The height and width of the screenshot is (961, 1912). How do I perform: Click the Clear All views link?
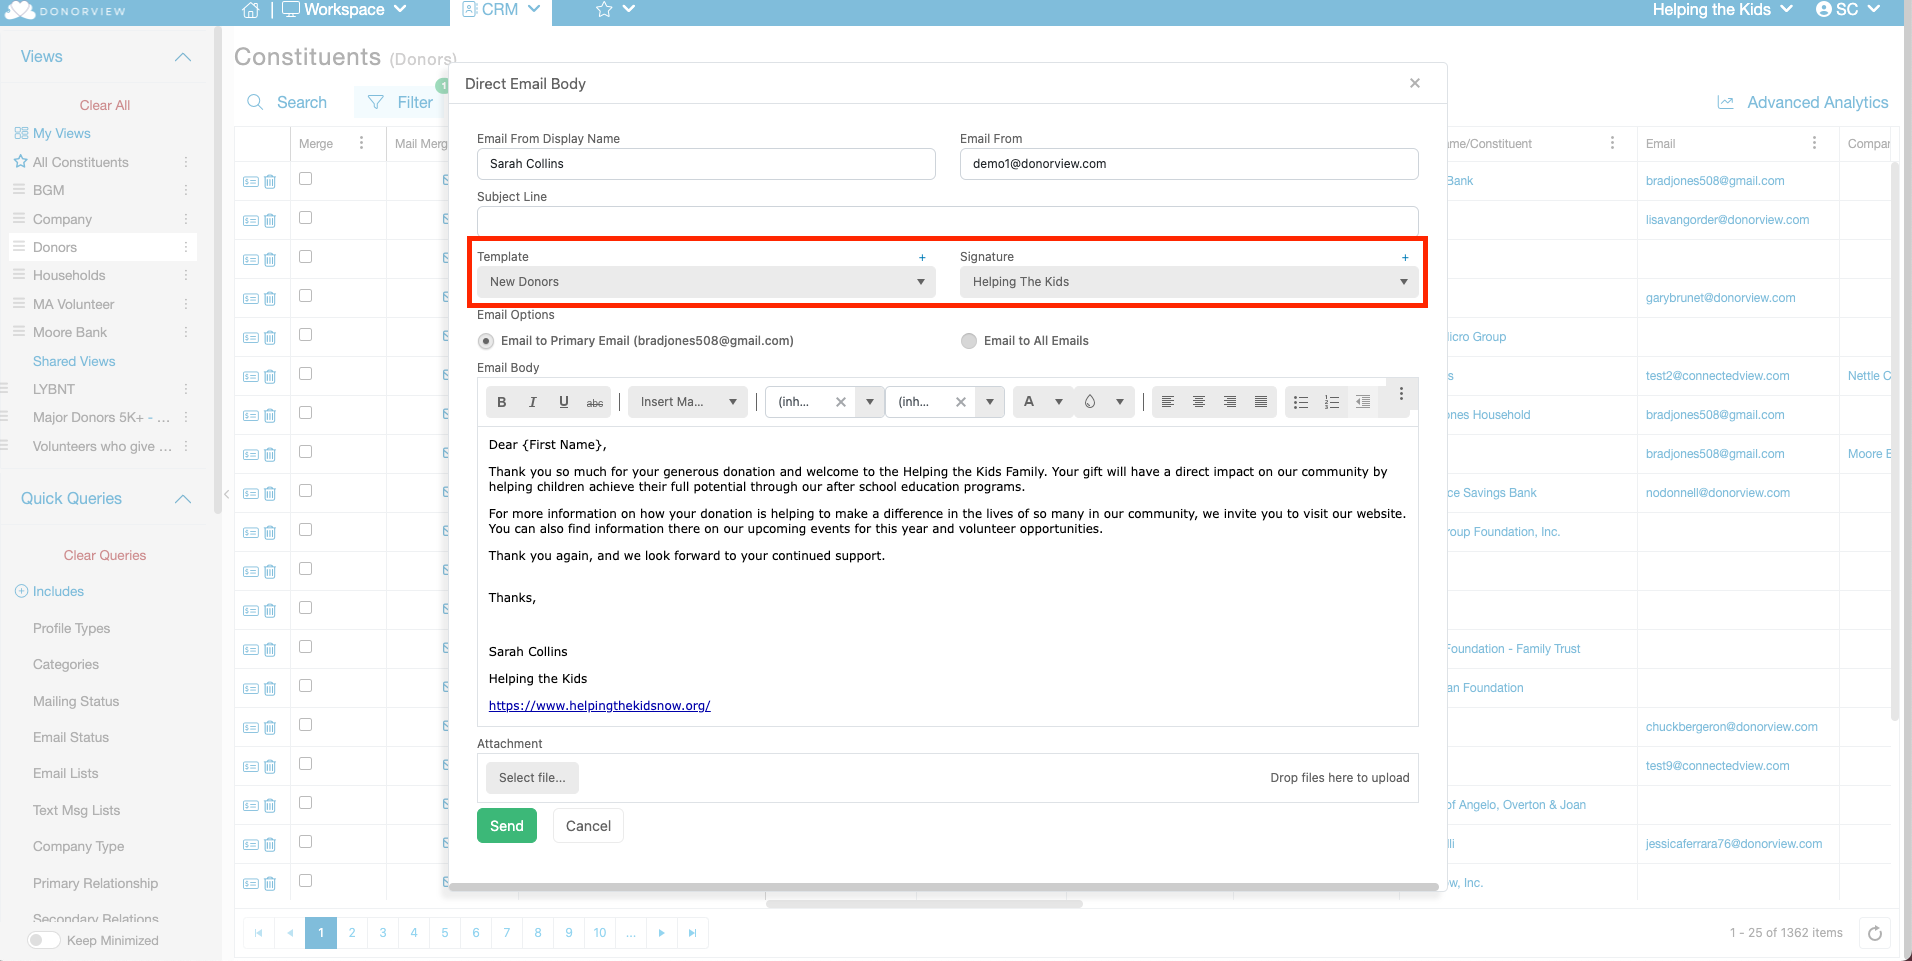pyautogui.click(x=105, y=105)
